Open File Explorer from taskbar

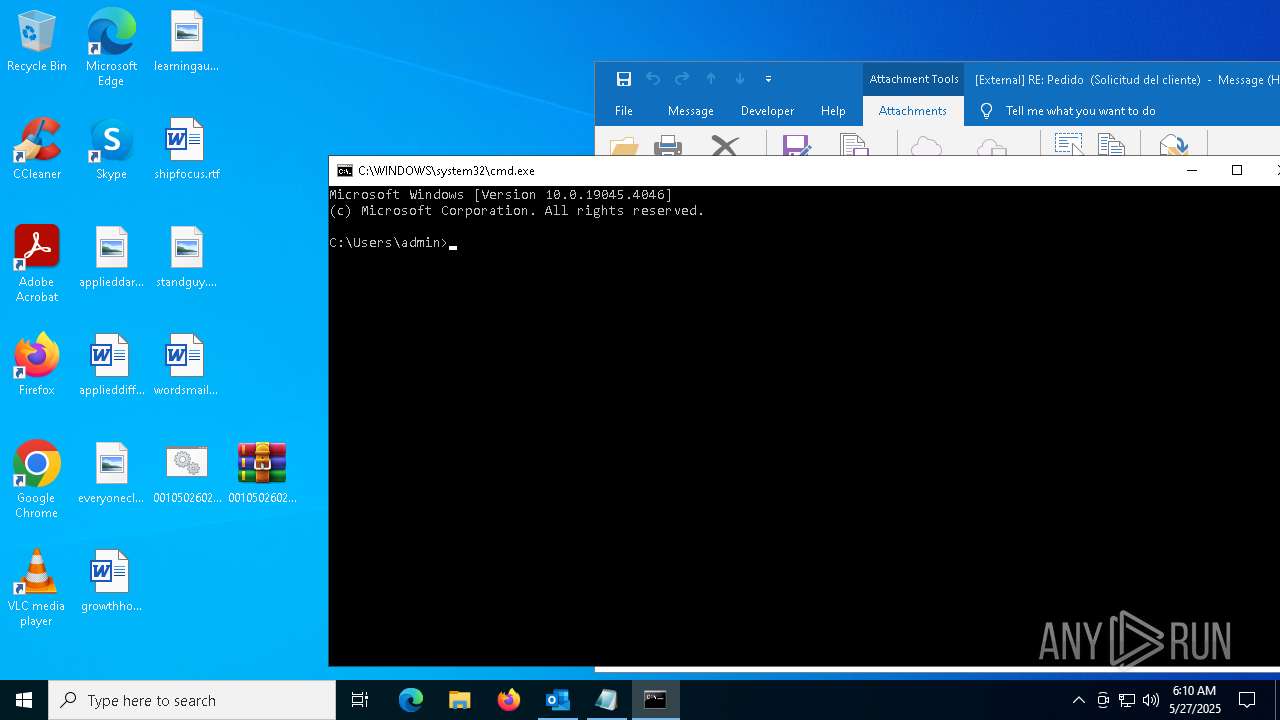tap(460, 700)
